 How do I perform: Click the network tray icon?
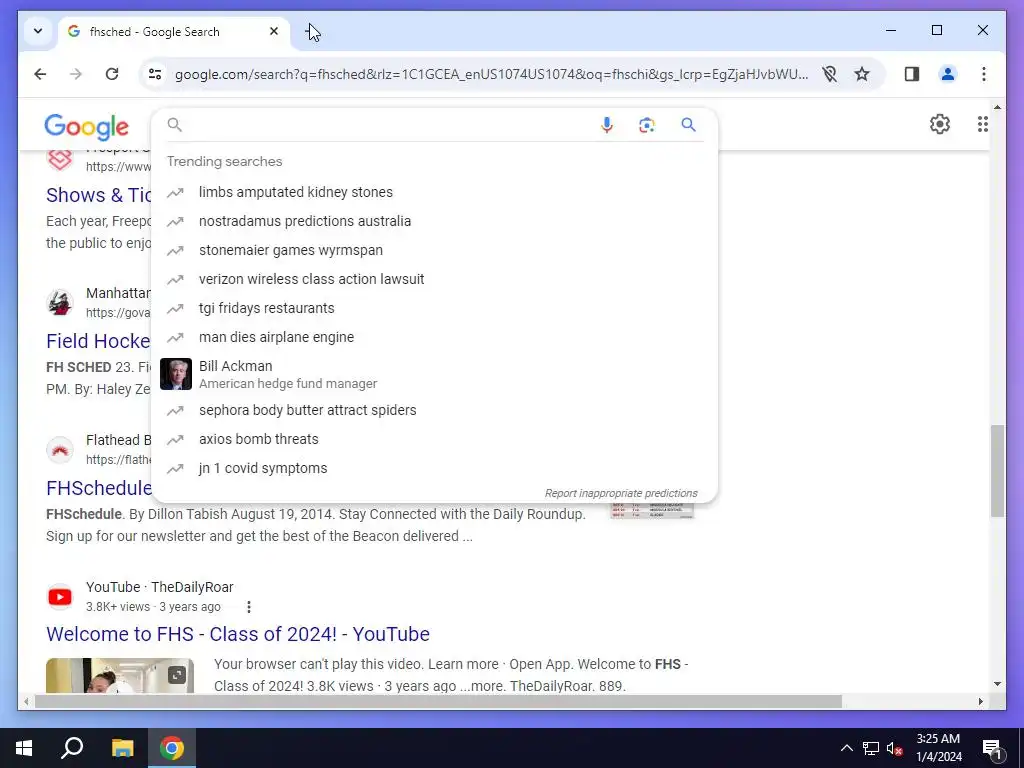[871, 748]
